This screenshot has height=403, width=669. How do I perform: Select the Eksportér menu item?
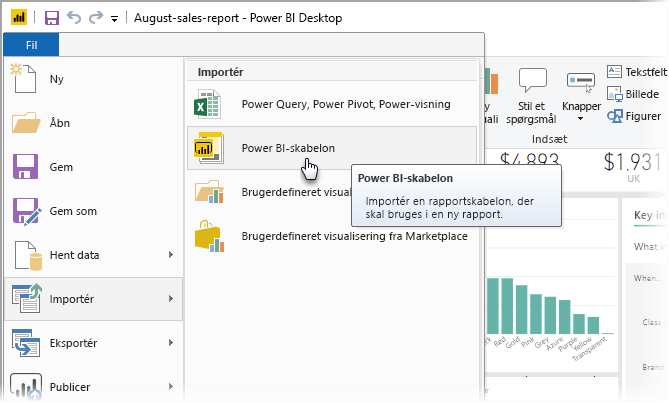pos(93,343)
